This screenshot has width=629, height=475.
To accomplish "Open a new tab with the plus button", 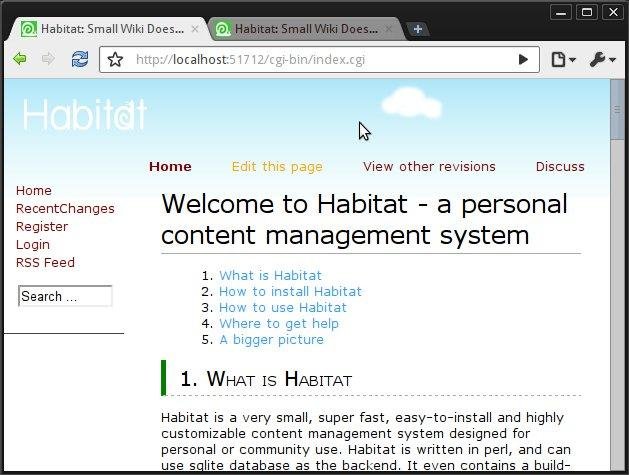I will click(418, 29).
